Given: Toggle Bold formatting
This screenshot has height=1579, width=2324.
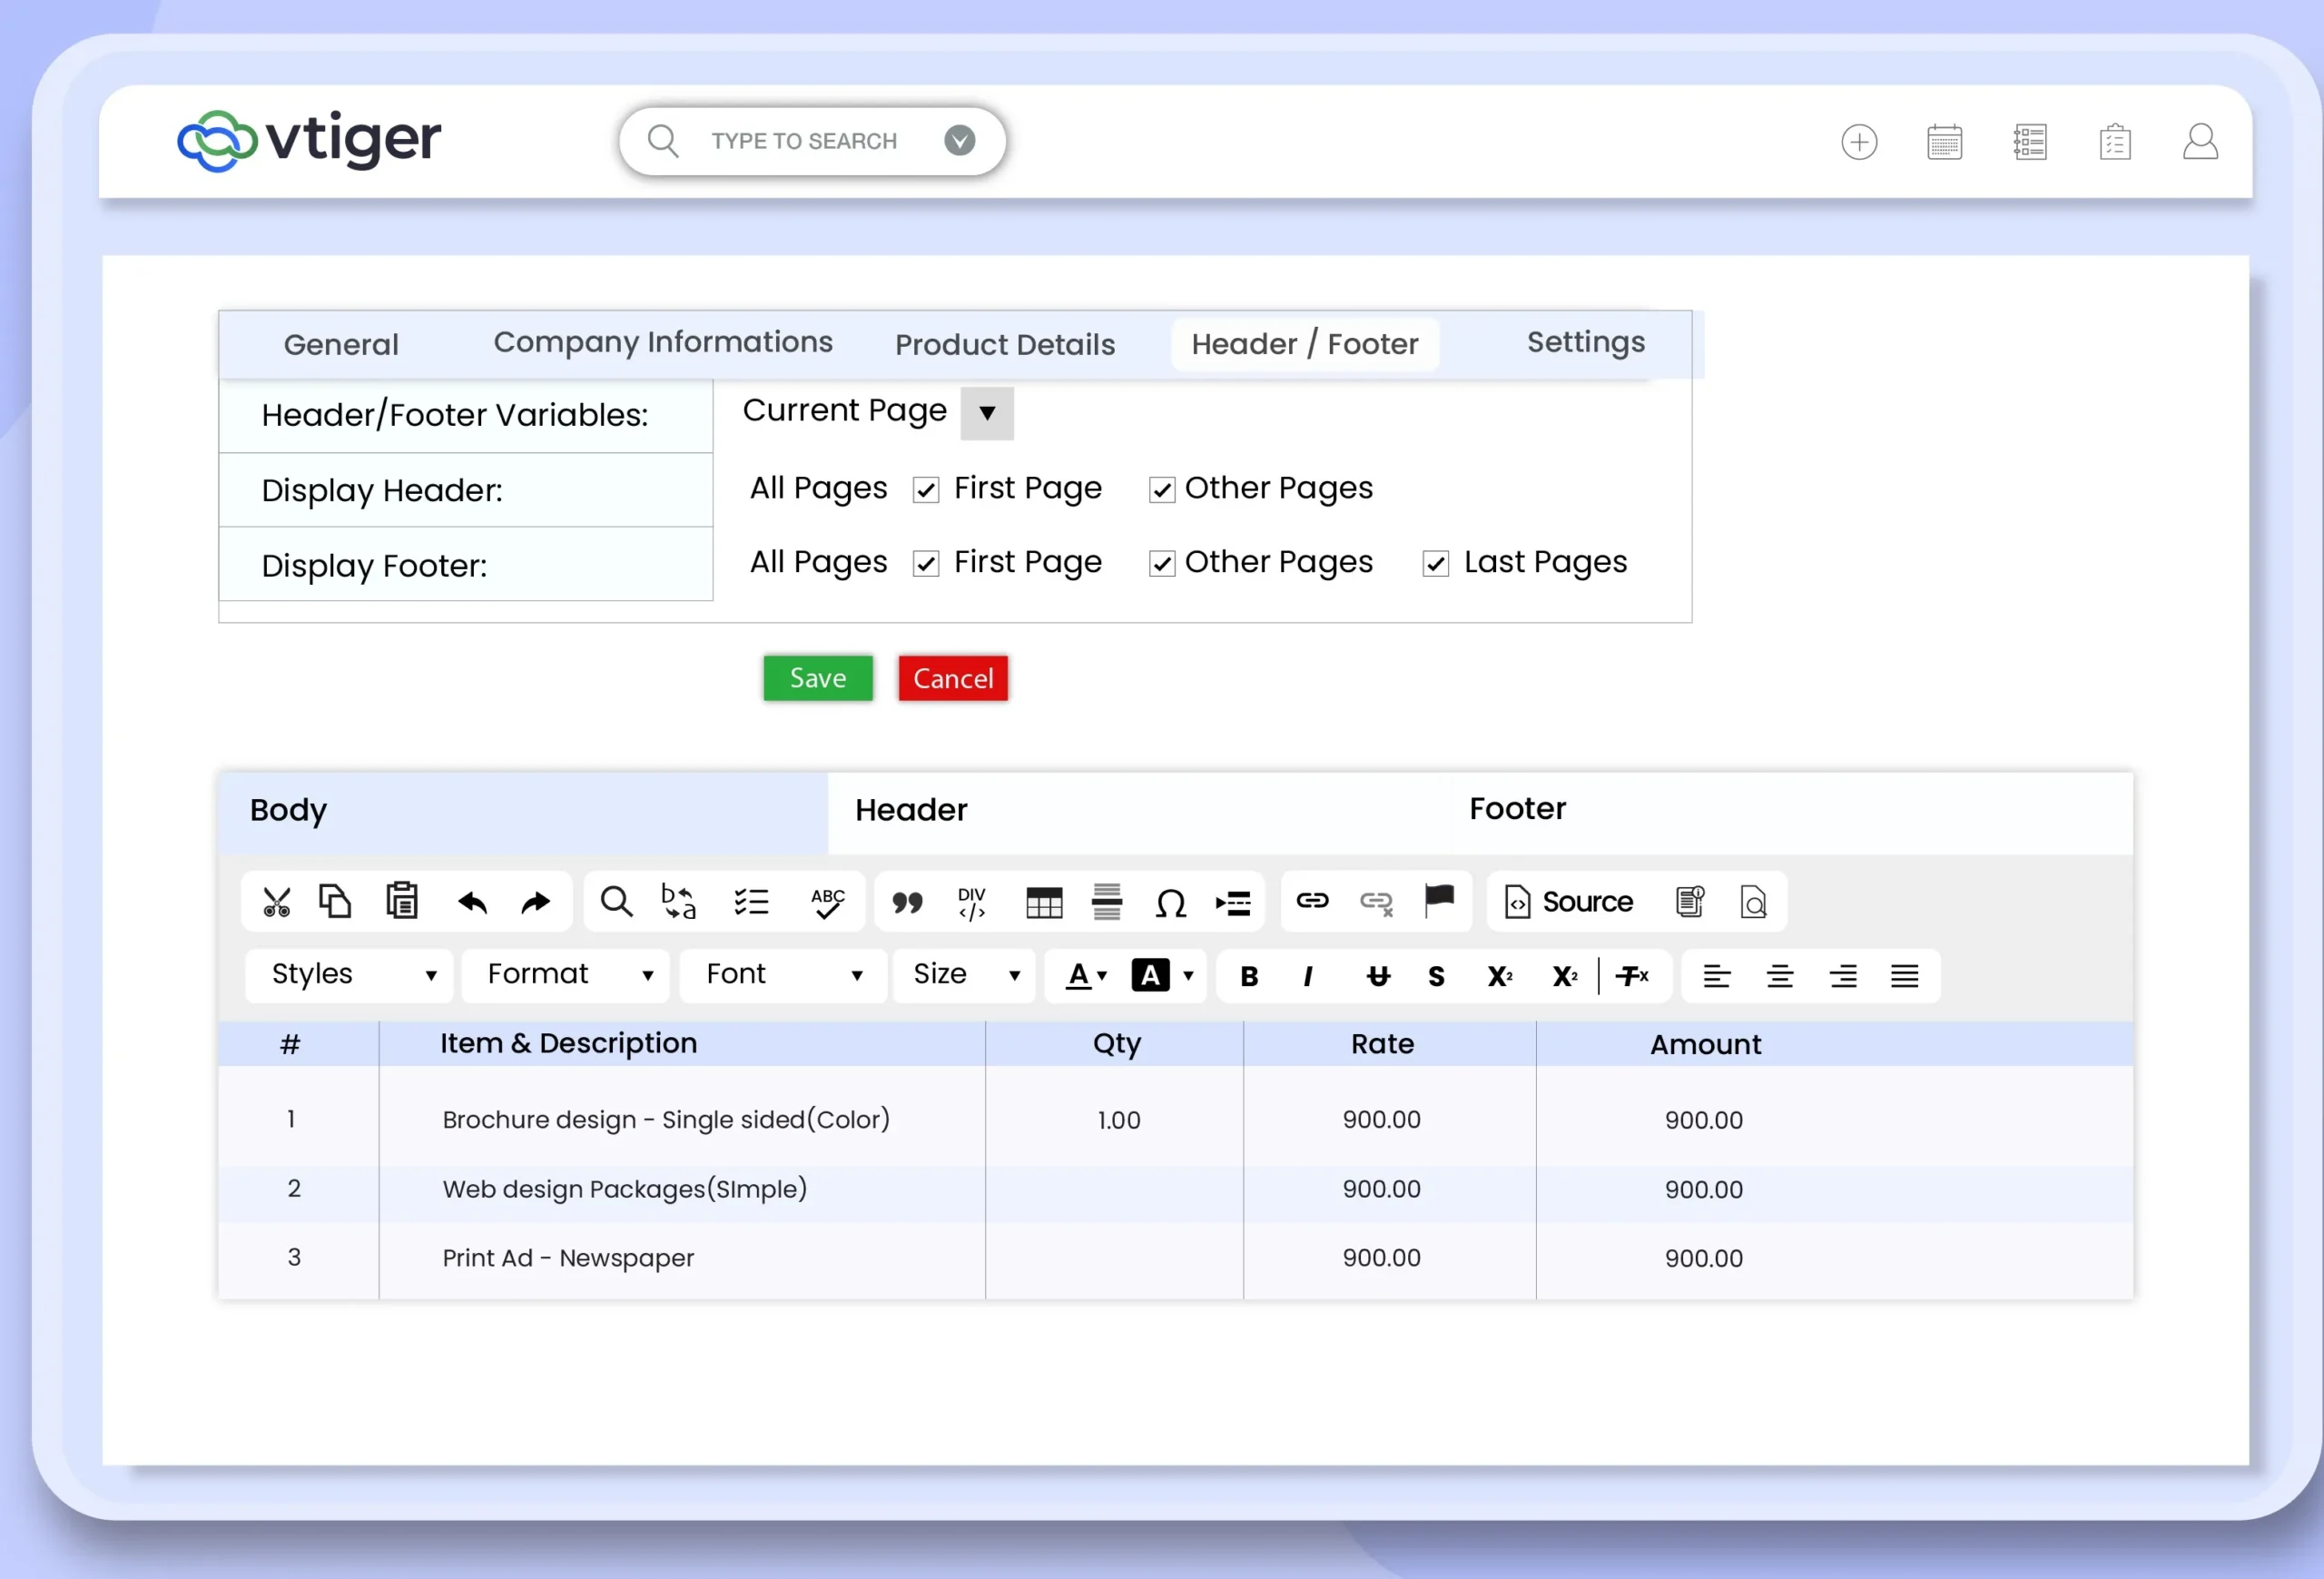Looking at the screenshot, I should pyautogui.click(x=1249, y=976).
